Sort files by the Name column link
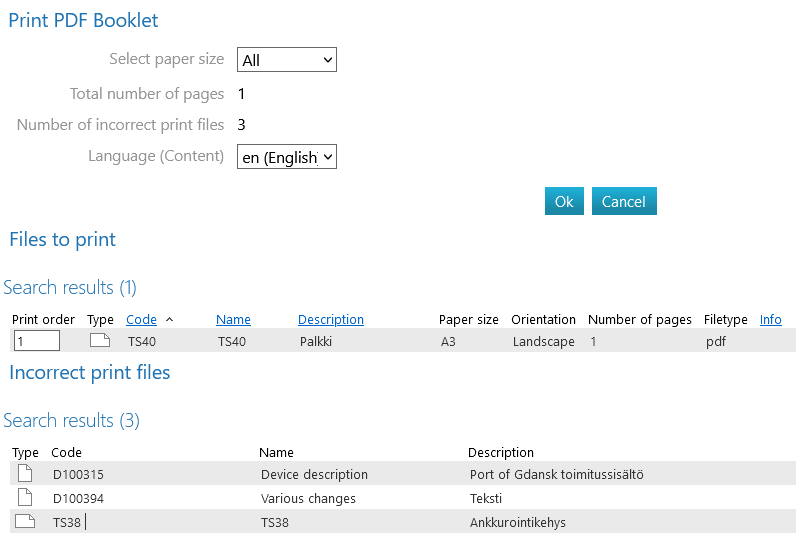Viewport: 796px width, 540px height. tap(233, 320)
